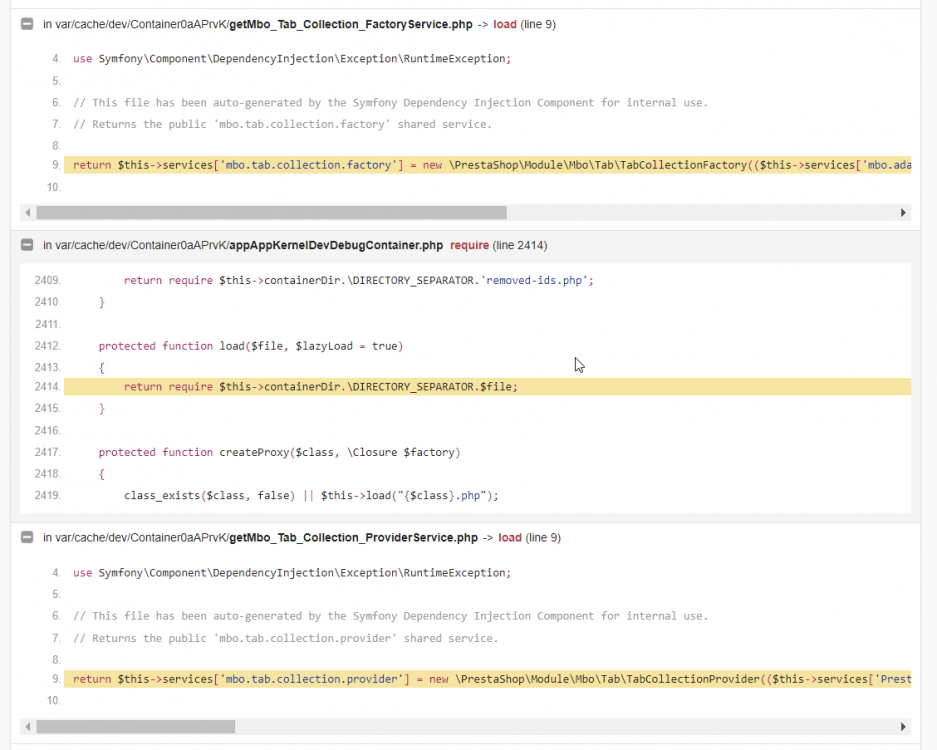Click left arrow of ProviderService code scrollbar
The height and width of the screenshot is (750, 937).
point(28,727)
